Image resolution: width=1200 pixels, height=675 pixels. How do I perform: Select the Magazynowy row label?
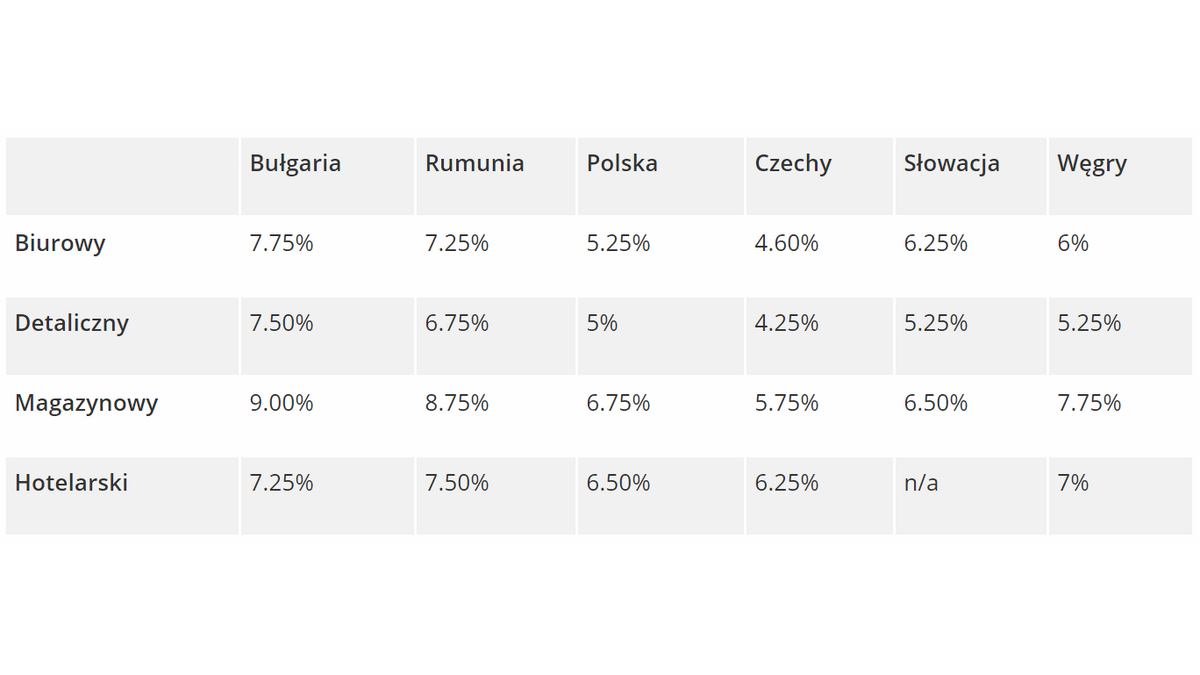pyautogui.click(x=86, y=404)
